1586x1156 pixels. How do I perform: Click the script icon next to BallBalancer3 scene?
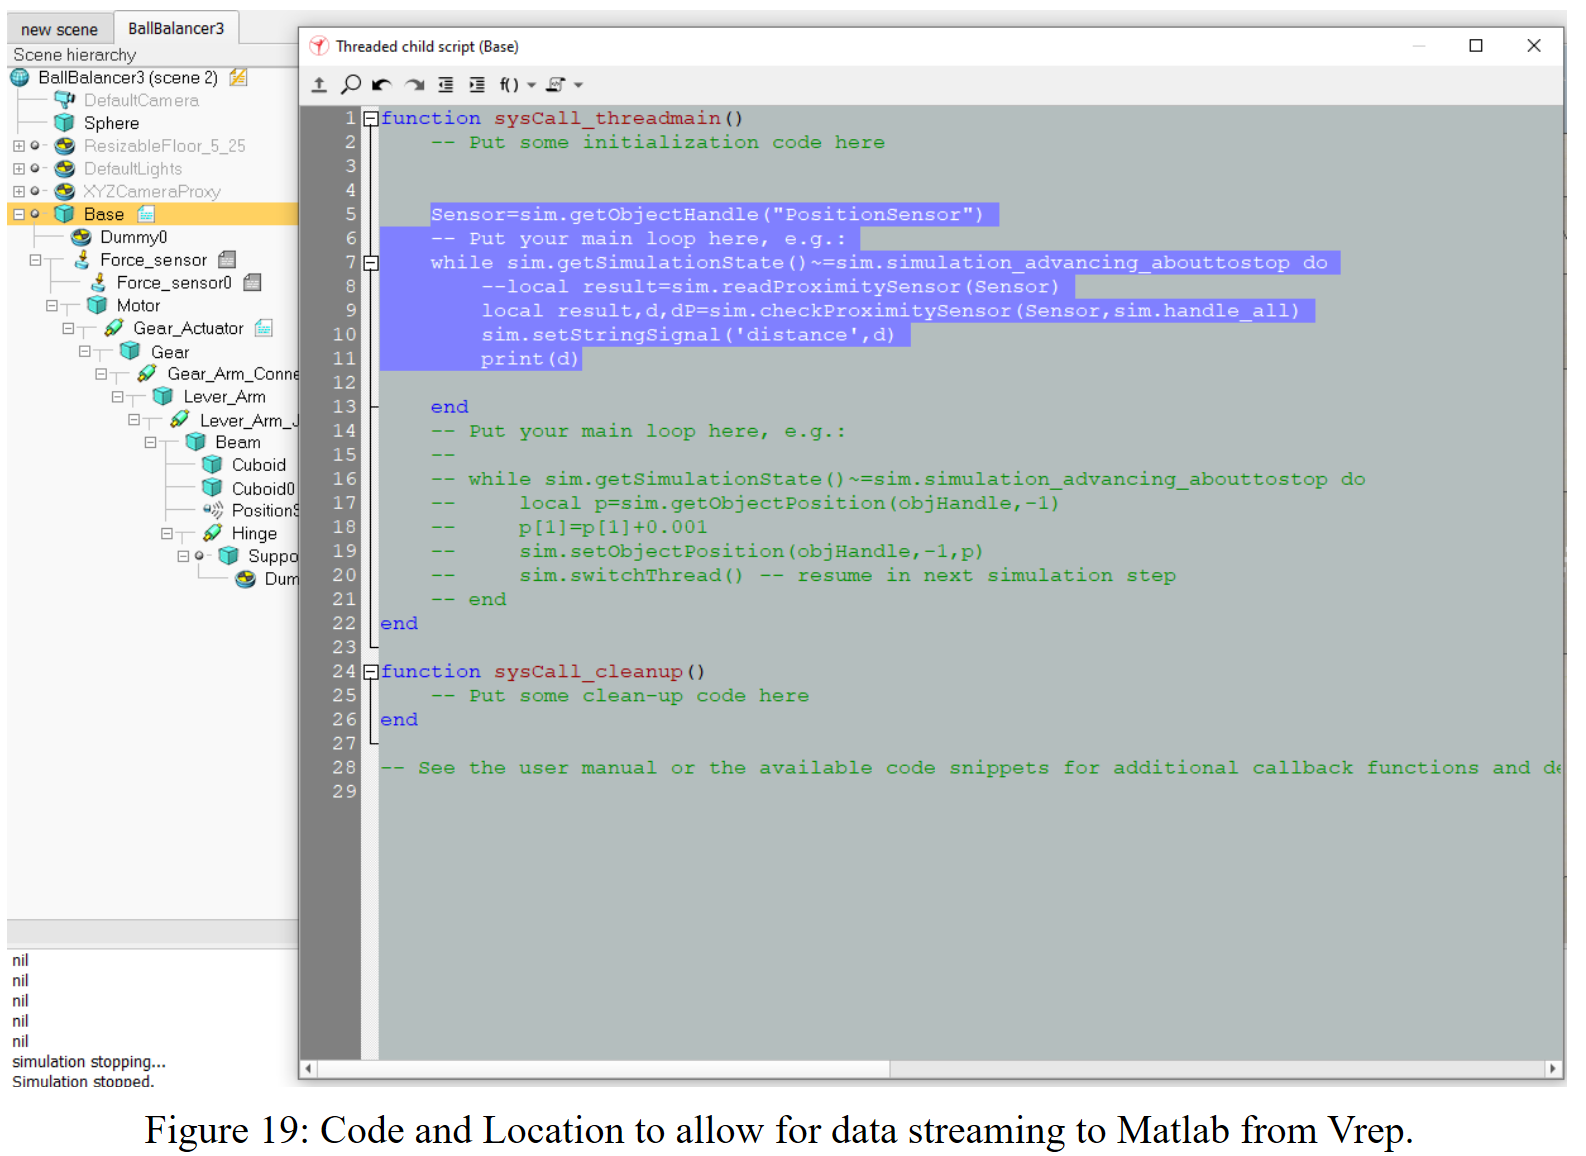(238, 77)
